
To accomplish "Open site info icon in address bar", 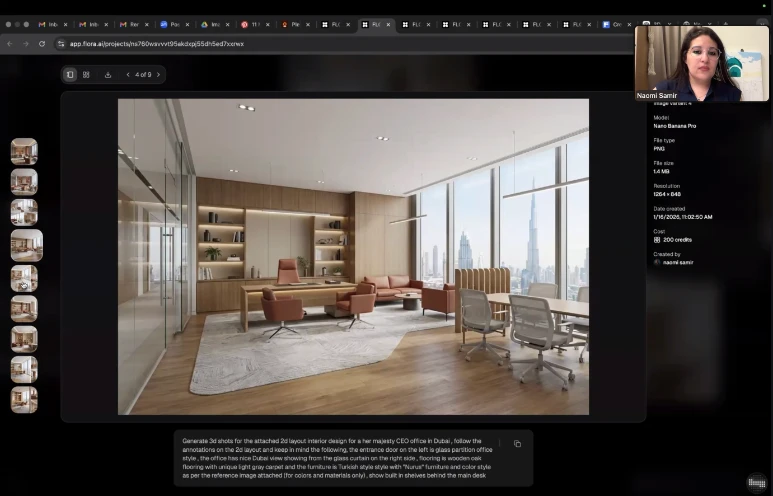I will (61, 44).
